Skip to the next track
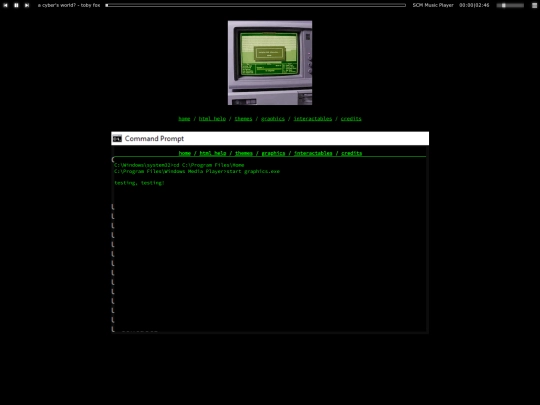This screenshot has height=405, width=540. (27, 5)
